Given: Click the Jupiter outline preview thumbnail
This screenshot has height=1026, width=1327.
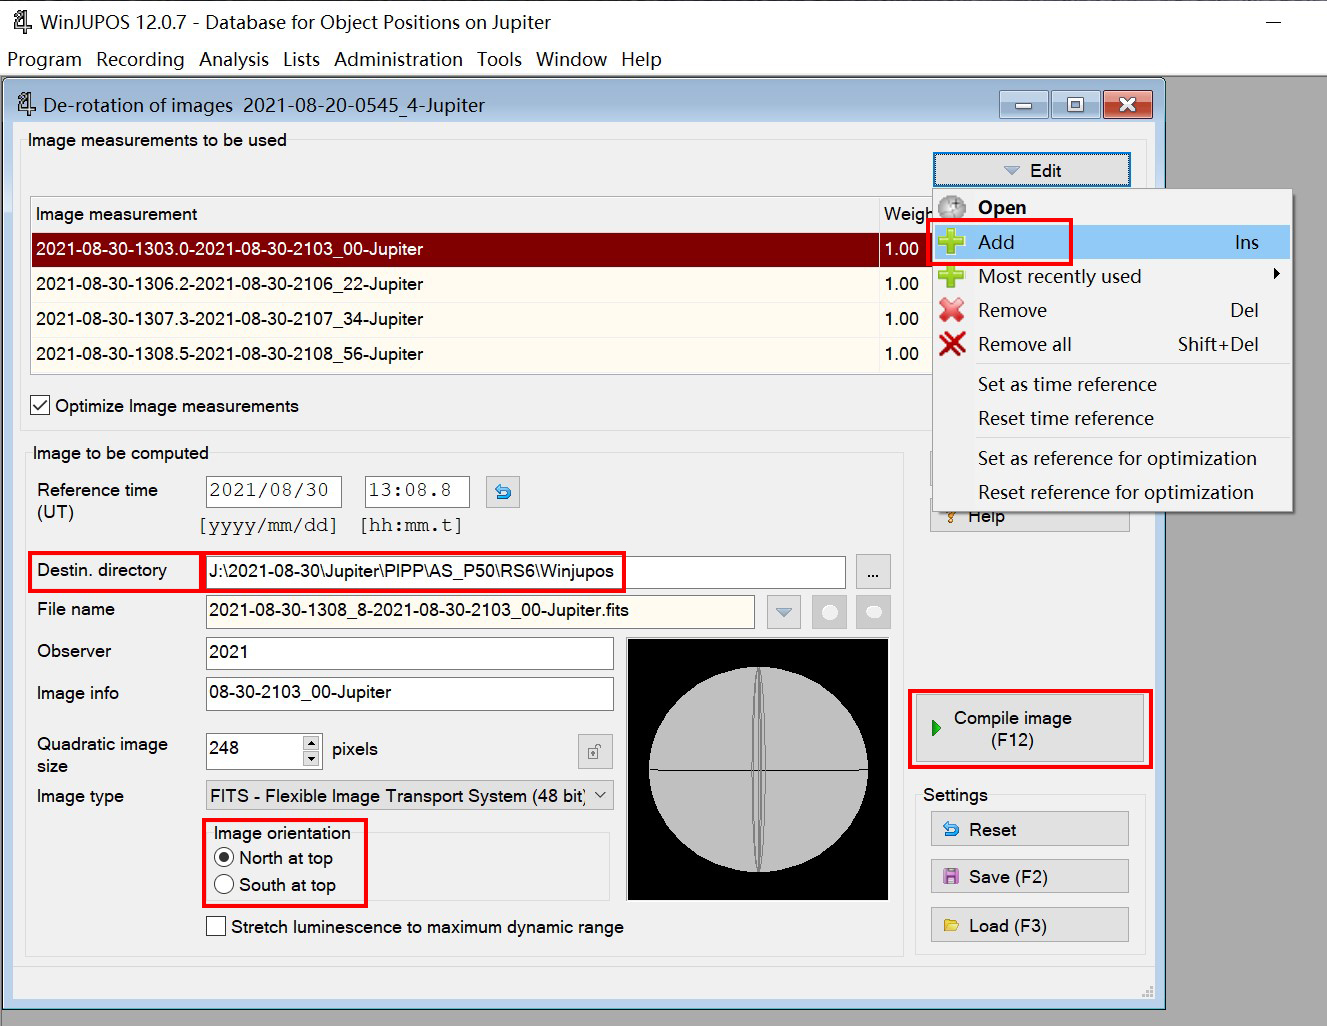Looking at the screenshot, I should pos(758,769).
